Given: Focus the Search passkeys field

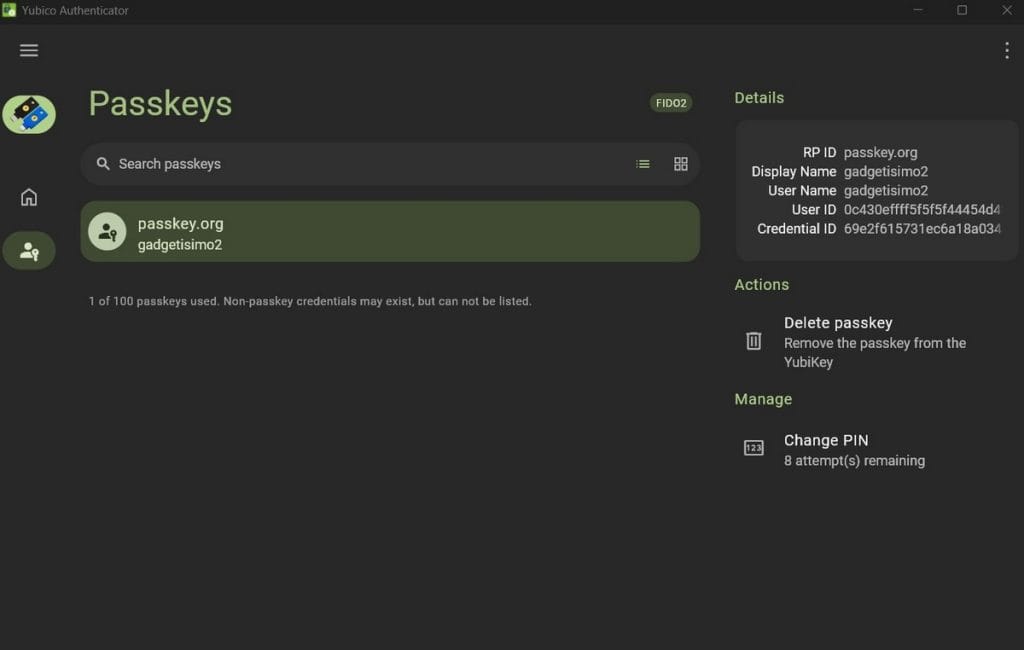Looking at the screenshot, I should point(390,164).
